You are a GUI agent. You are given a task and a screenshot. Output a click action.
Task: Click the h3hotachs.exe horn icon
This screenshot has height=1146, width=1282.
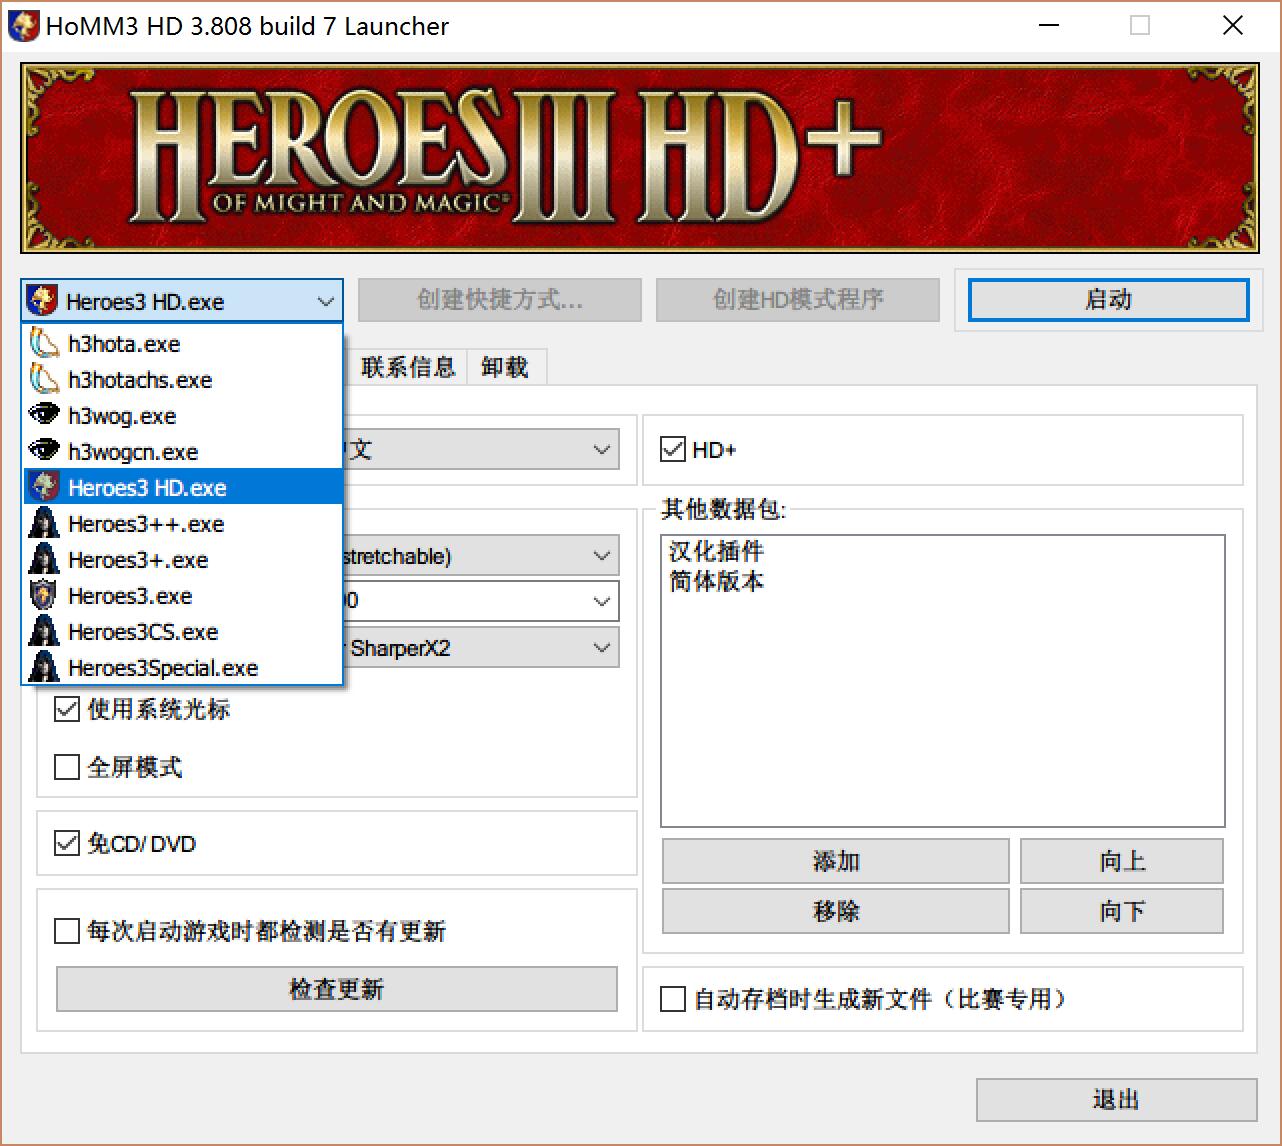pyautogui.click(x=45, y=379)
